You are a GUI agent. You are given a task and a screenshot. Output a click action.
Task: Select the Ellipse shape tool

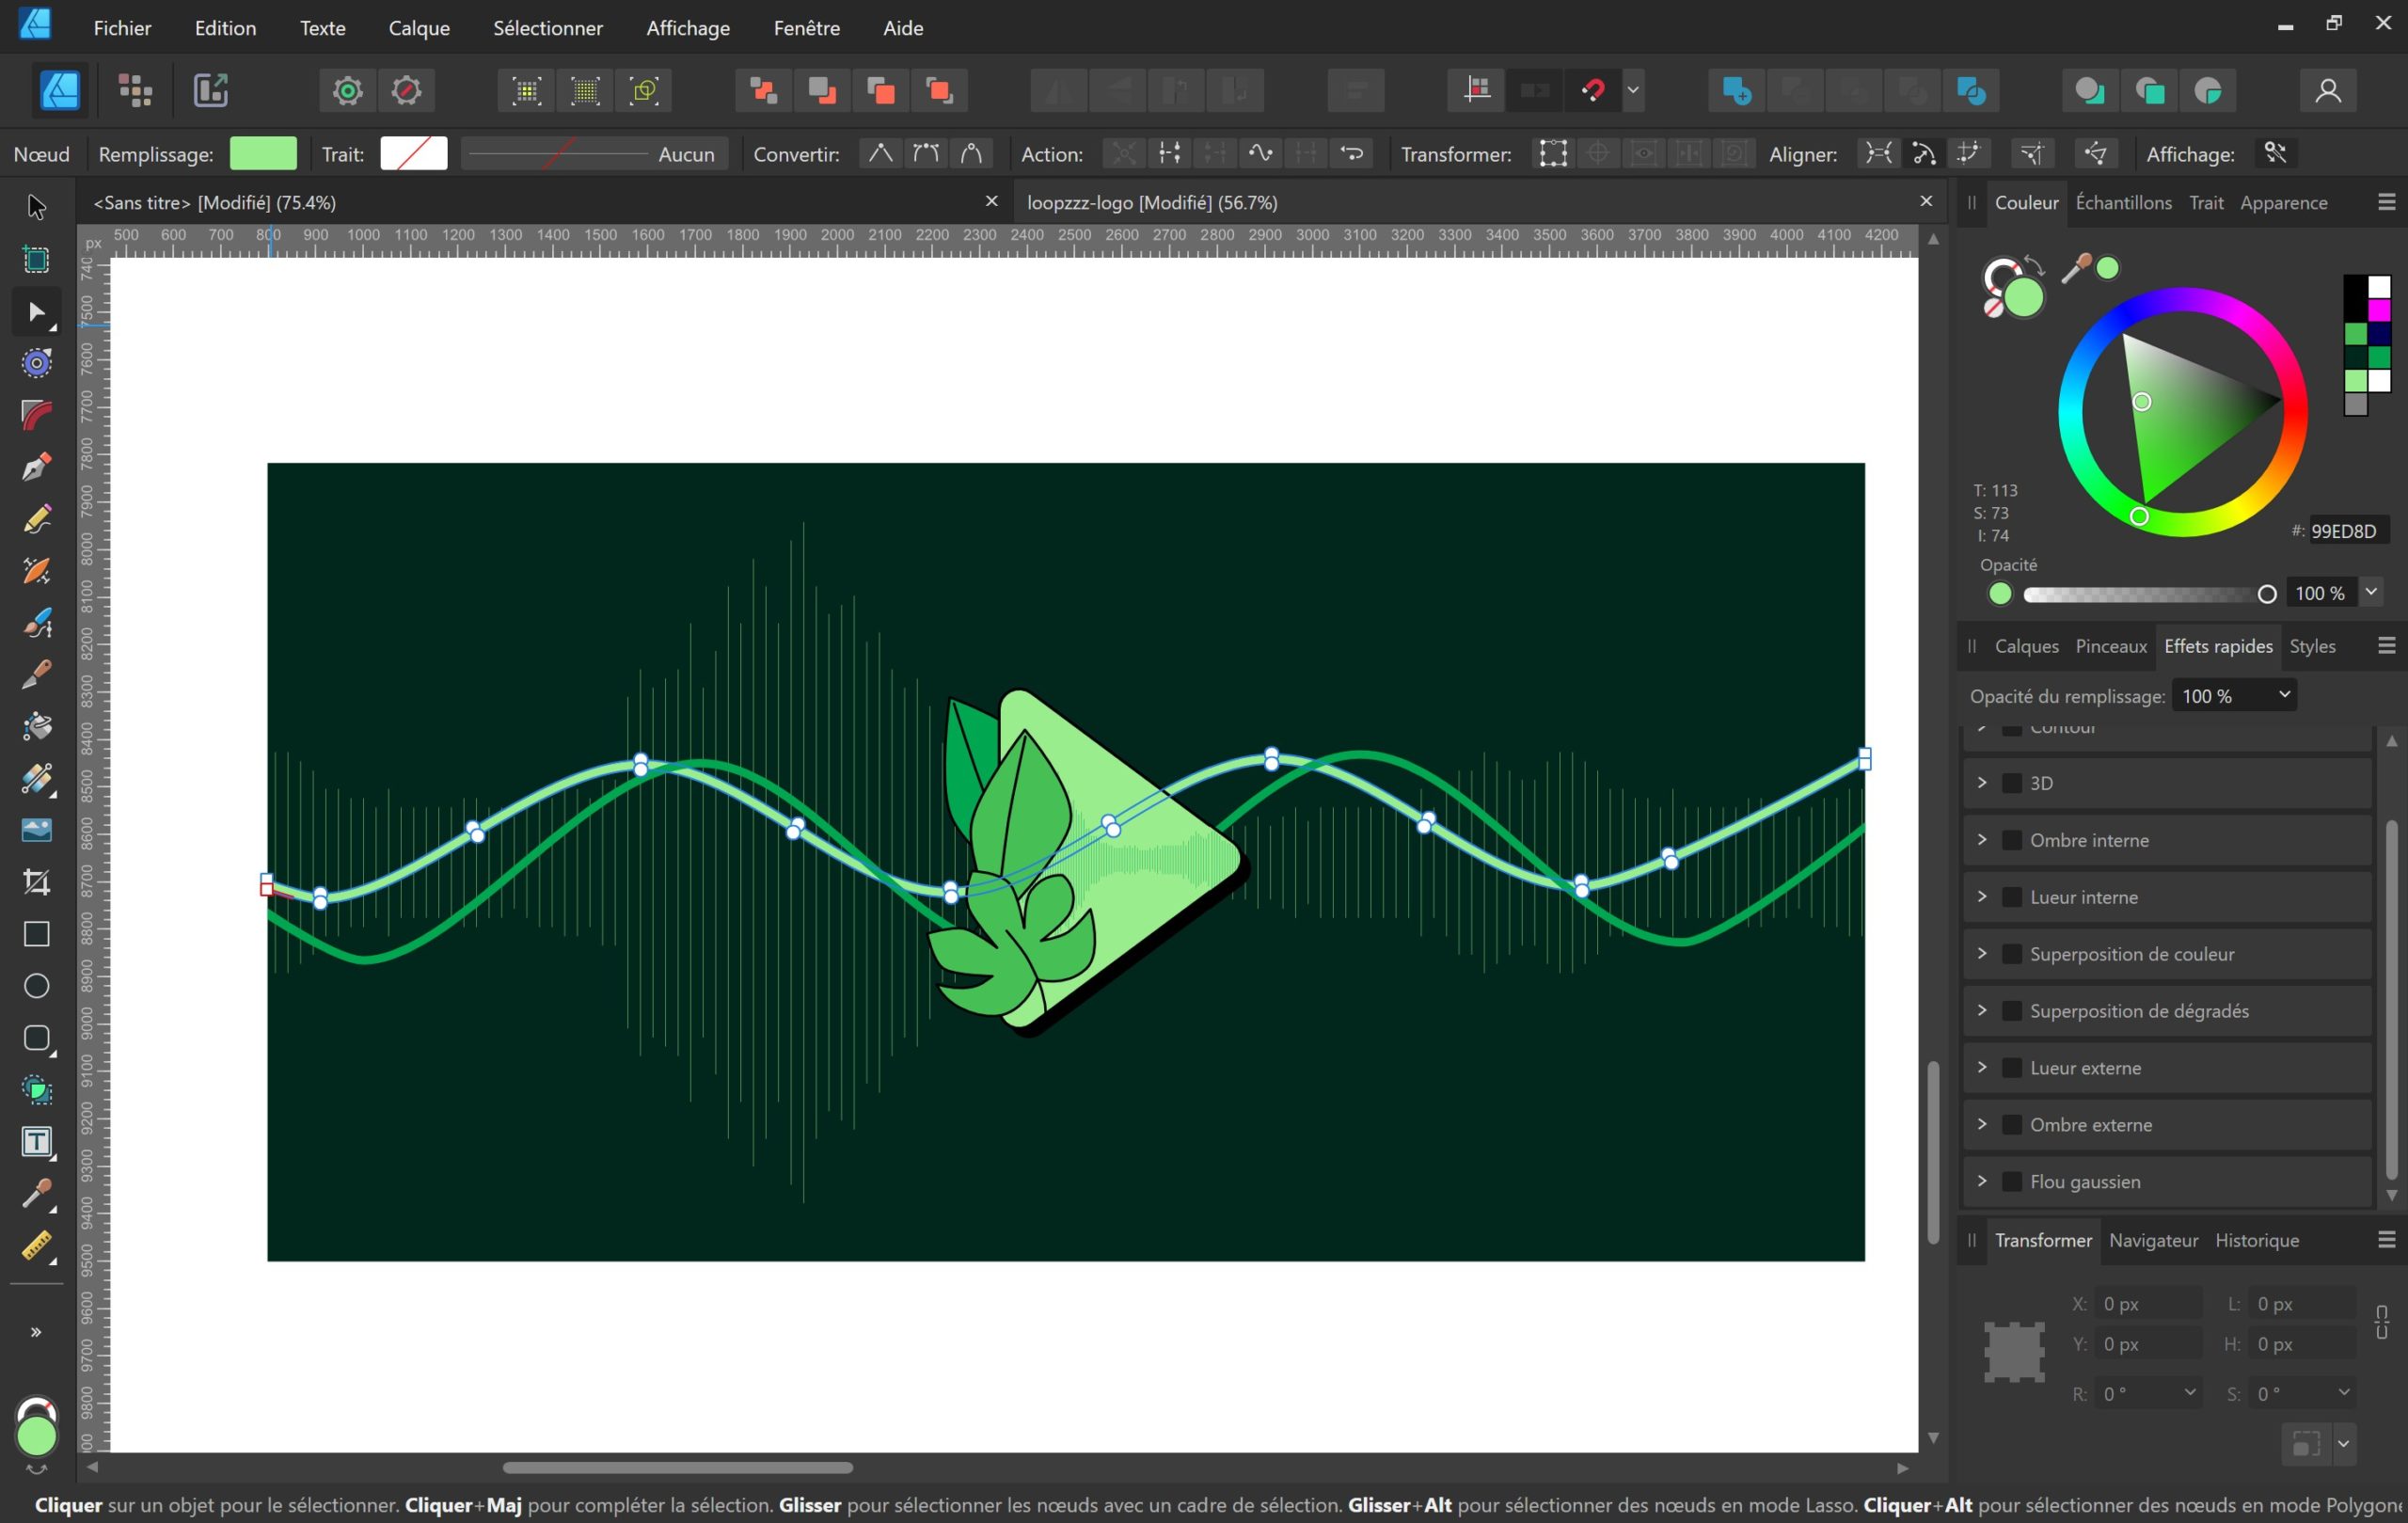click(36, 986)
